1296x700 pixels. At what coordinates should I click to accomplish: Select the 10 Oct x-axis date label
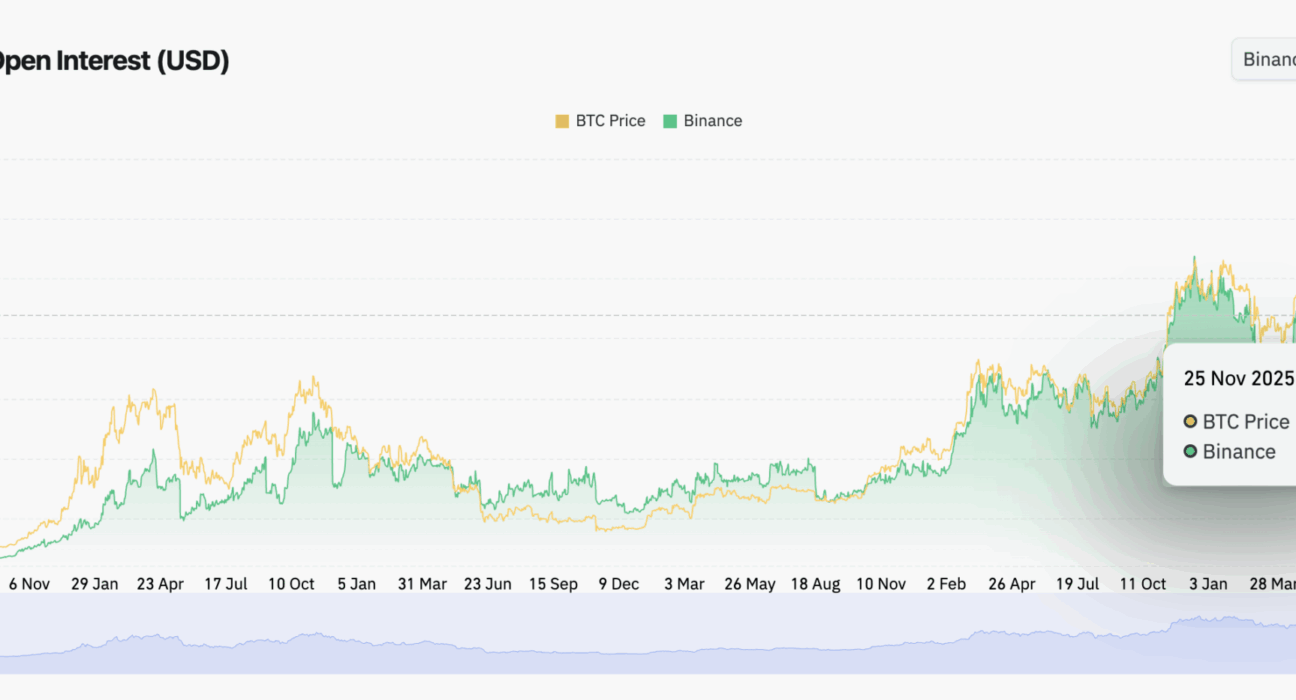pyautogui.click(x=291, y=584)
